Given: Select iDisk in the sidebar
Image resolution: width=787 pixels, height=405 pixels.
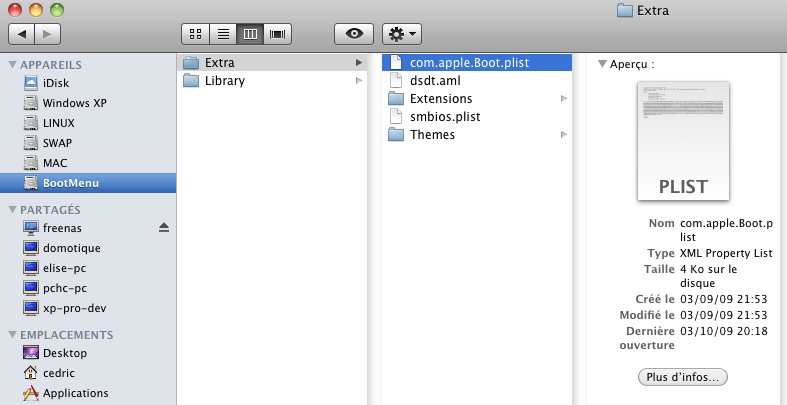Looking at the screenshot, I should [88, 83].
